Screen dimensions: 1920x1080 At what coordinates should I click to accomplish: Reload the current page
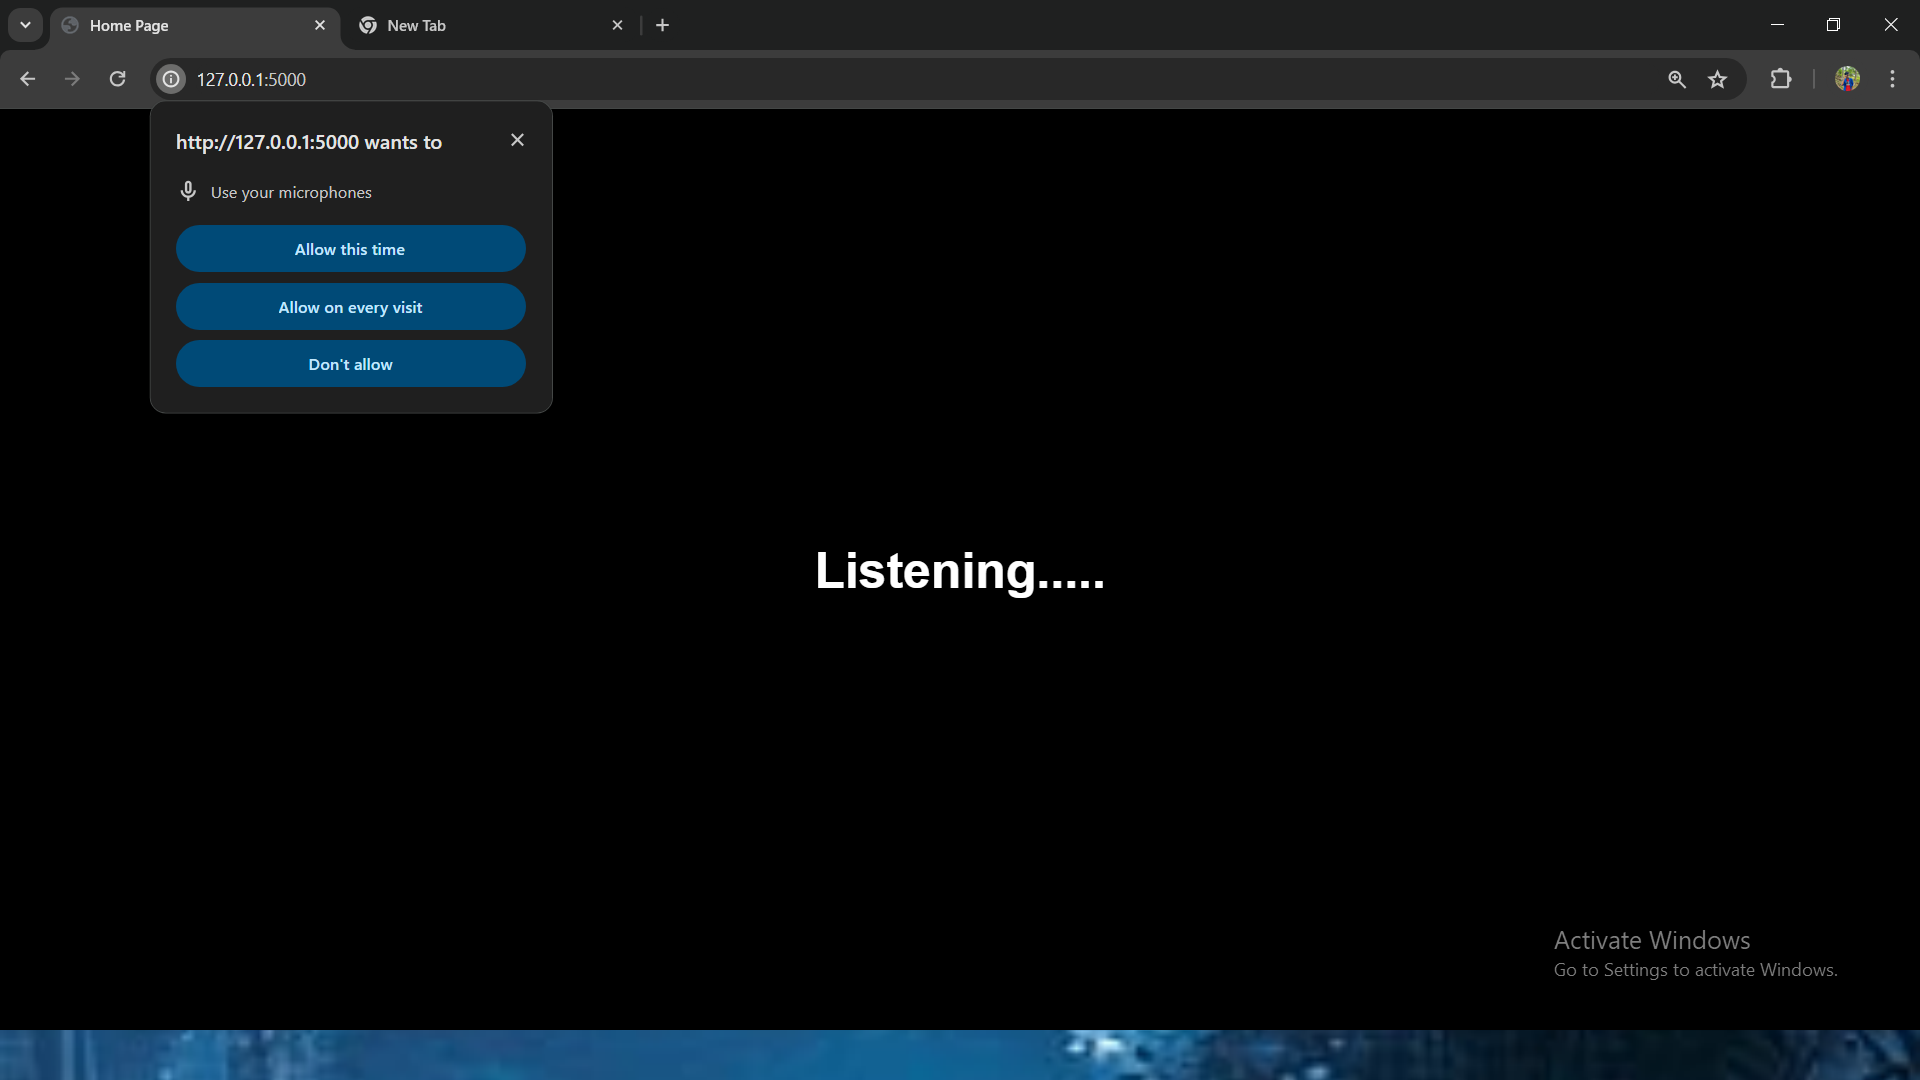coord(117,79)
